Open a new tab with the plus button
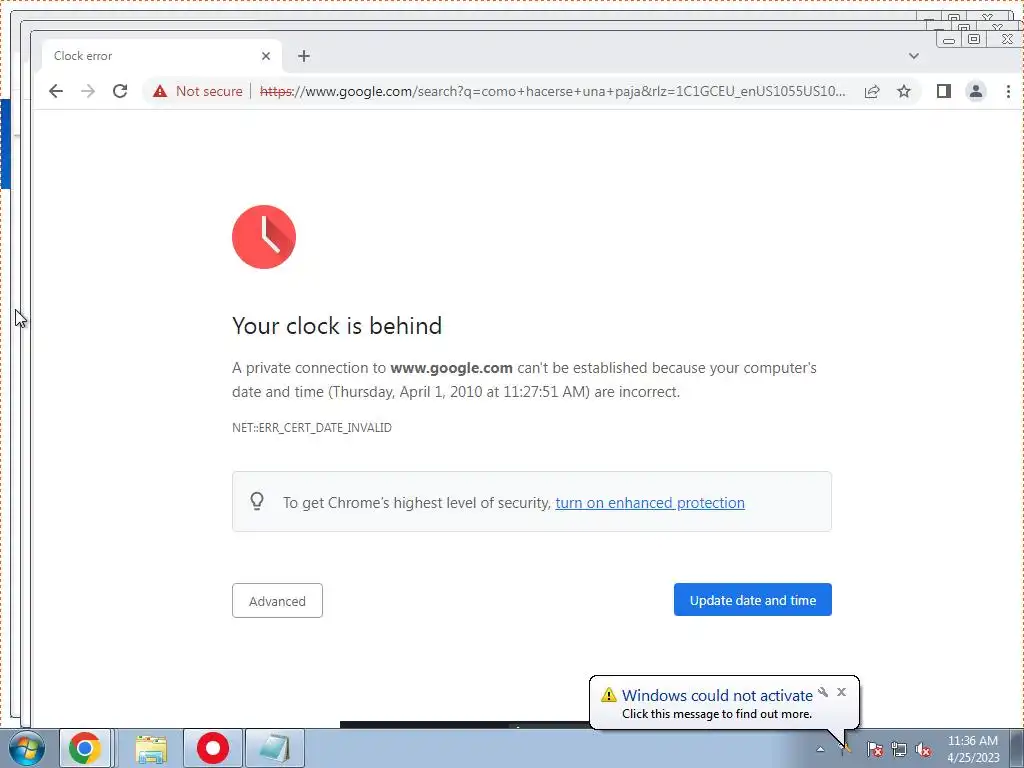This screenshot has height=768, width=1024. click(304, 56)
